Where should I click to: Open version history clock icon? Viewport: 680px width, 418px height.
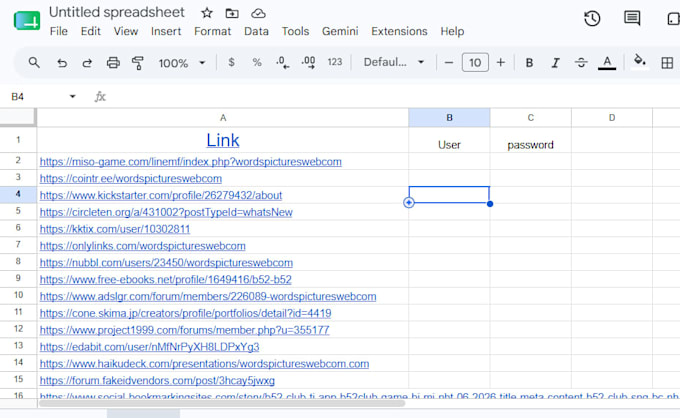pos(592,19)
